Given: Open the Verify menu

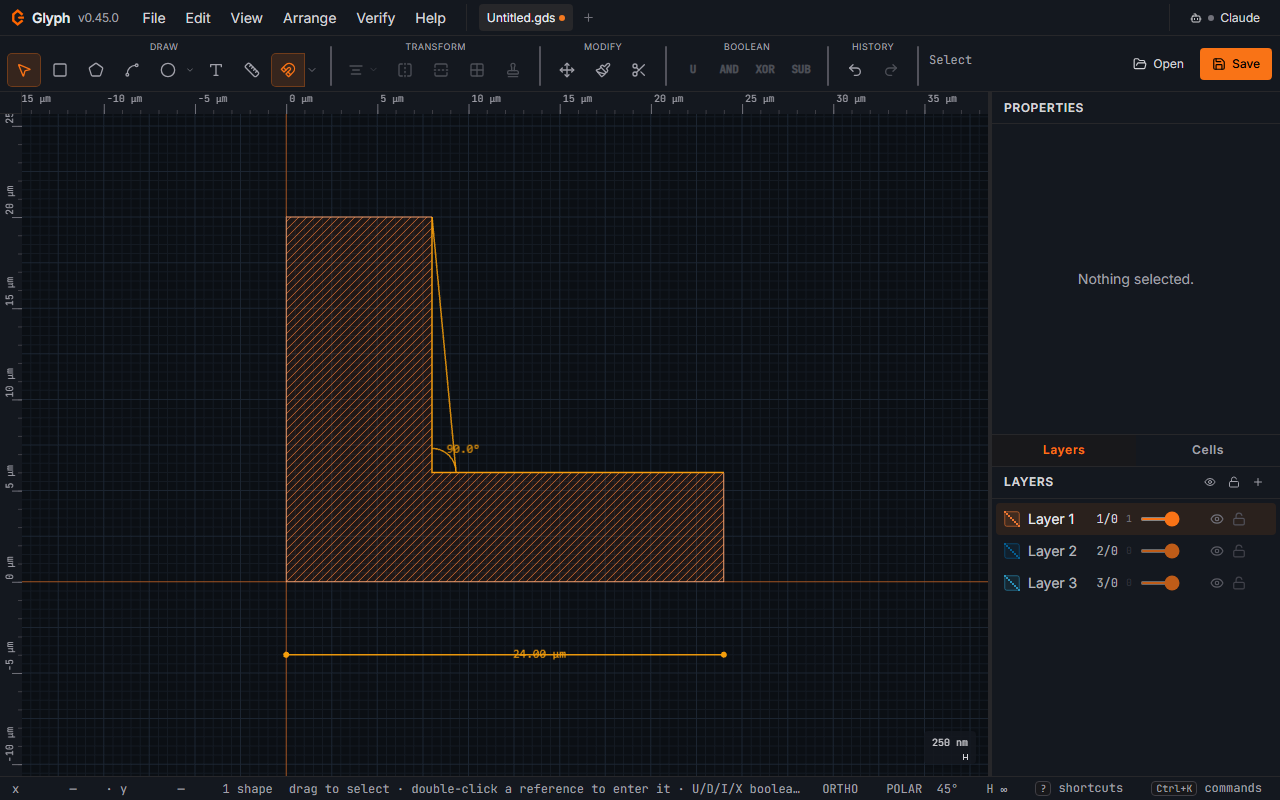Looking at the screenshot, I should pyautogui.click(x=376, y=18).
